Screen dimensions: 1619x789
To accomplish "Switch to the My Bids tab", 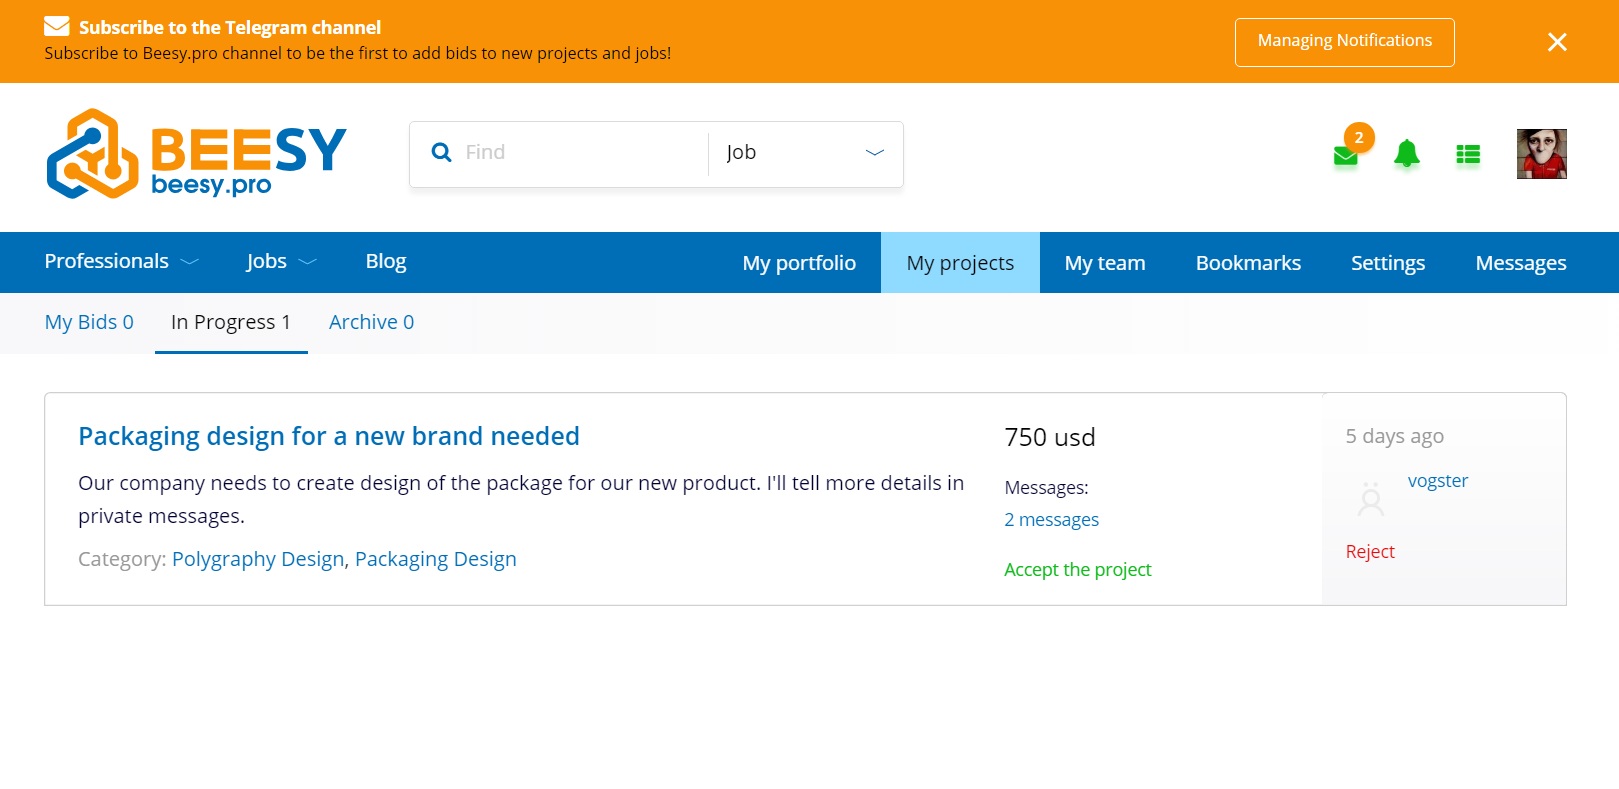I will [89, 322].
